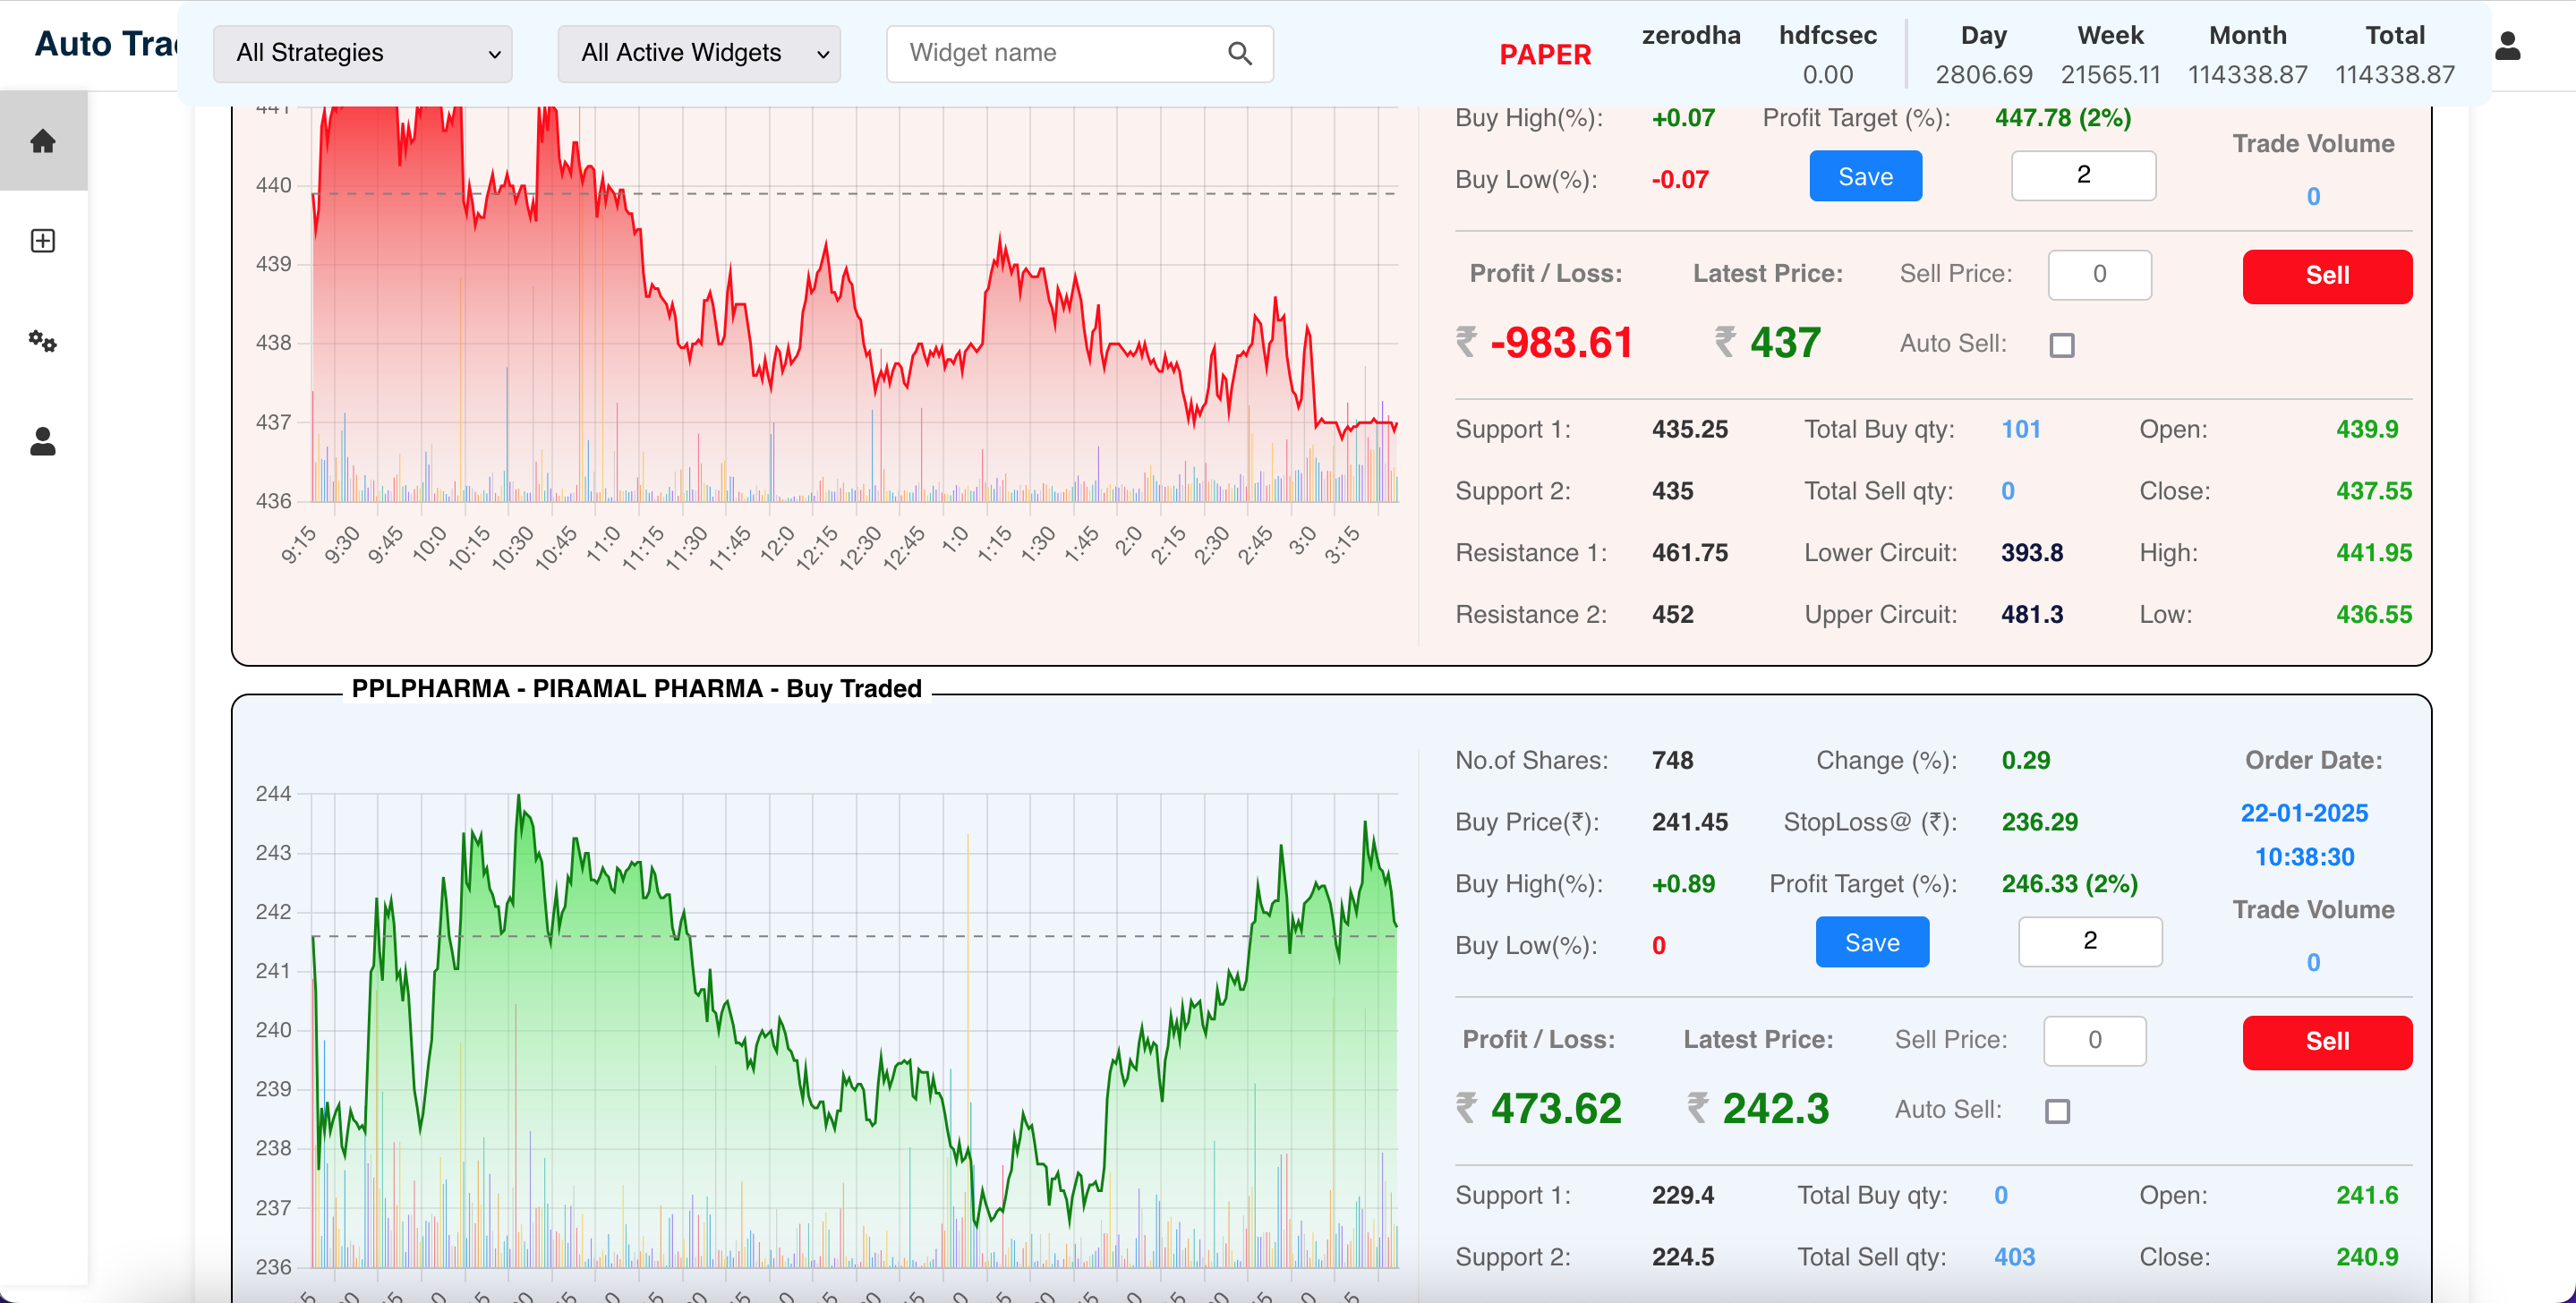2576x1303 pixels.
Task: Enable Auto Sell for the first stock widget
Action: 2062,344
